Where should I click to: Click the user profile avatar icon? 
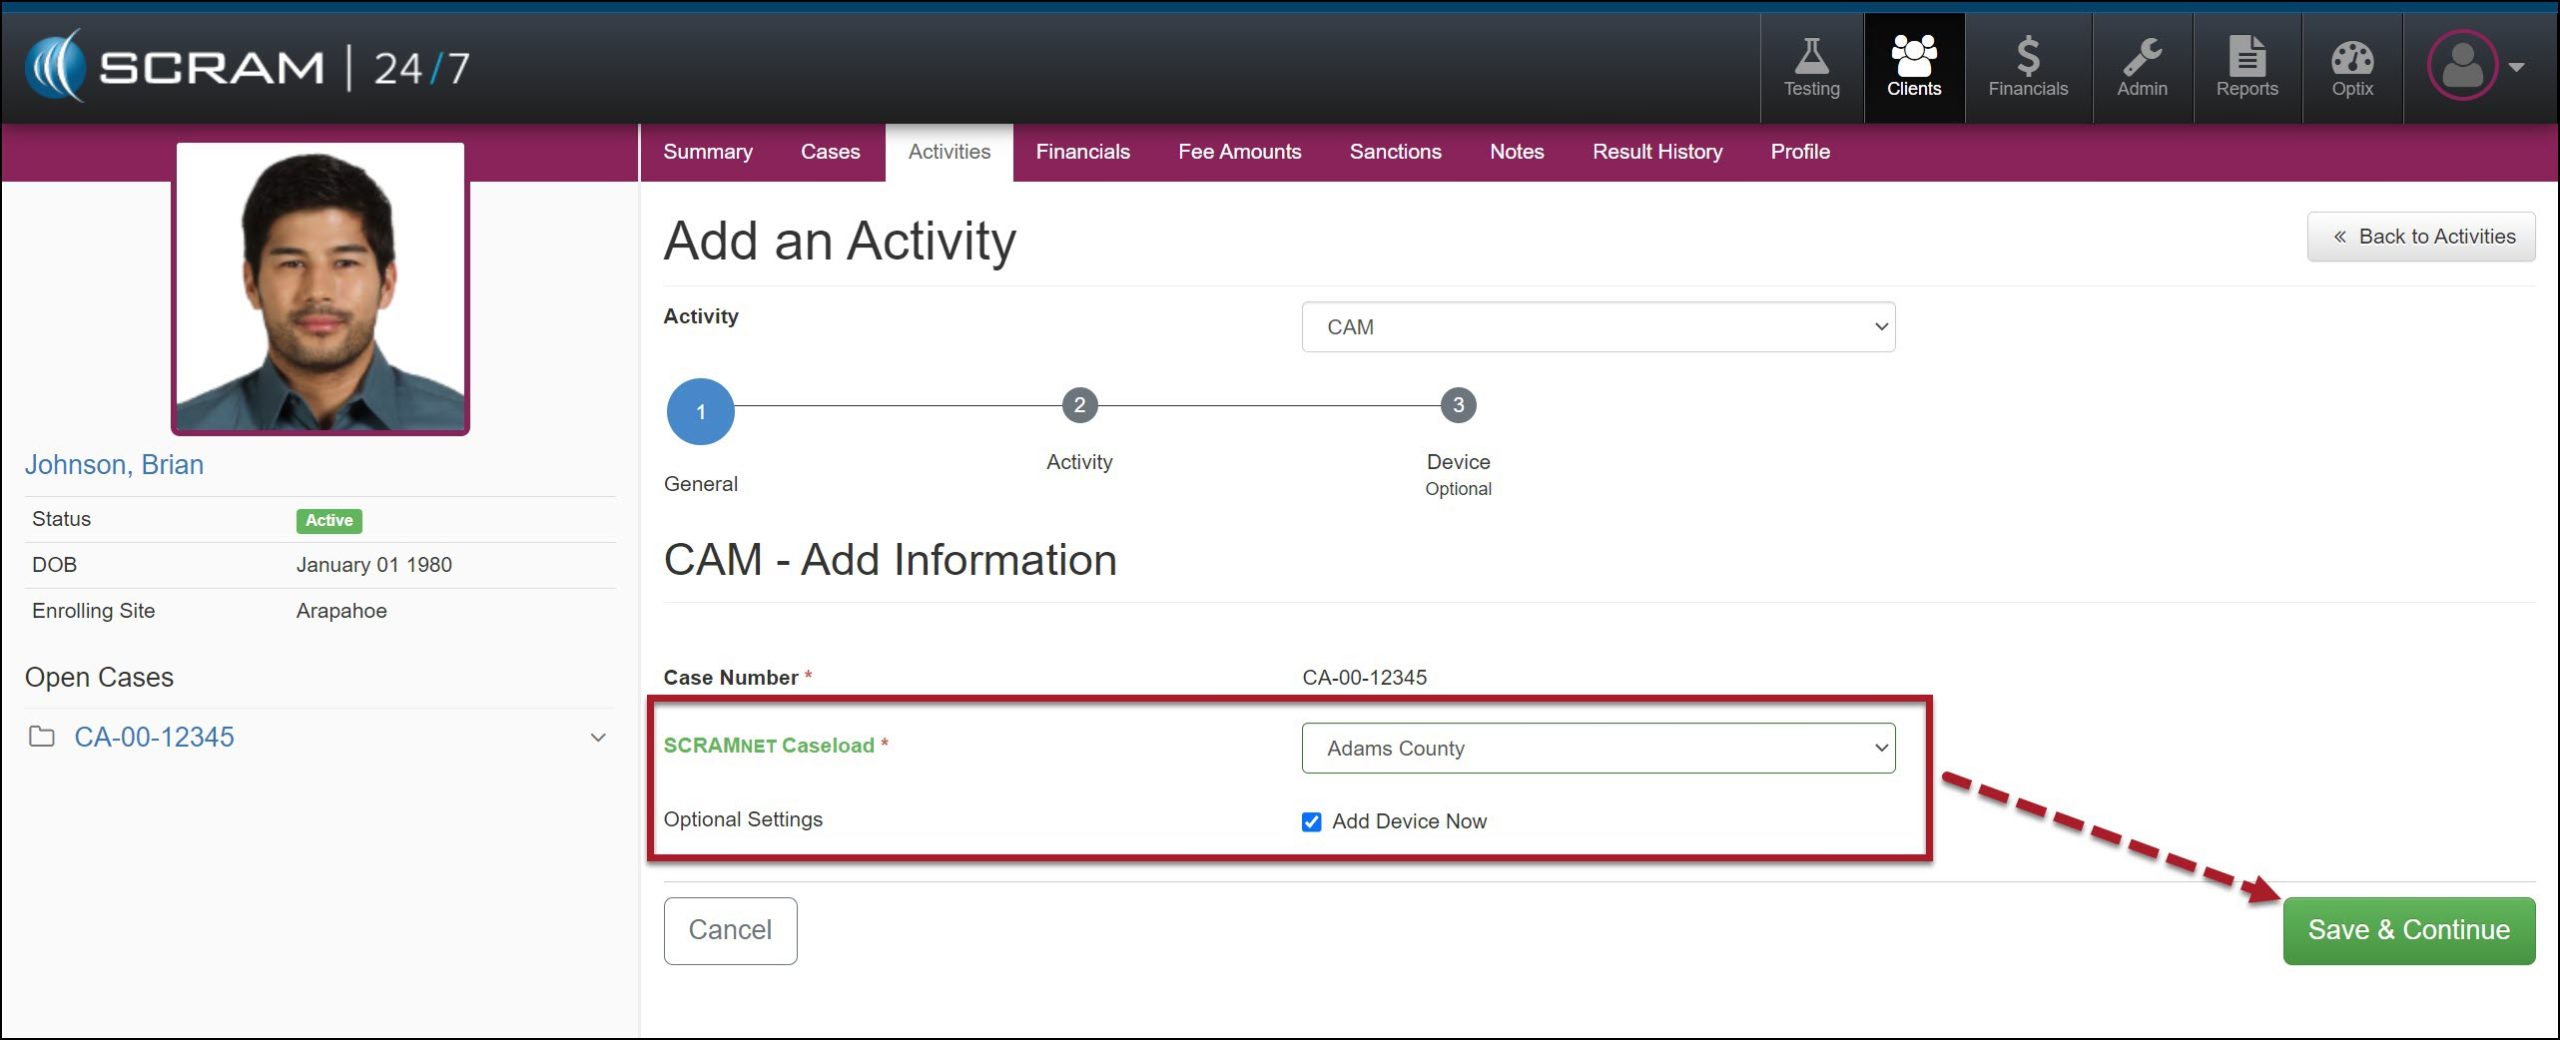tap(2462, 66)
